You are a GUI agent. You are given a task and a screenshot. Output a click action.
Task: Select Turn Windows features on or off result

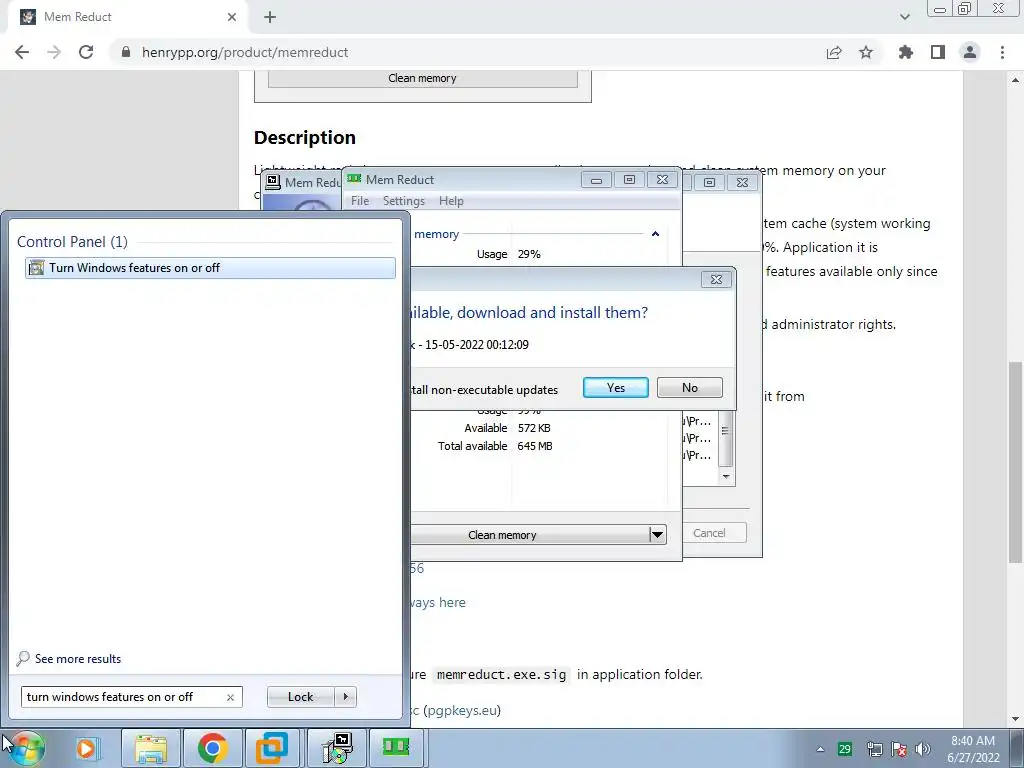pyautogui.click(x=210, y=268)
